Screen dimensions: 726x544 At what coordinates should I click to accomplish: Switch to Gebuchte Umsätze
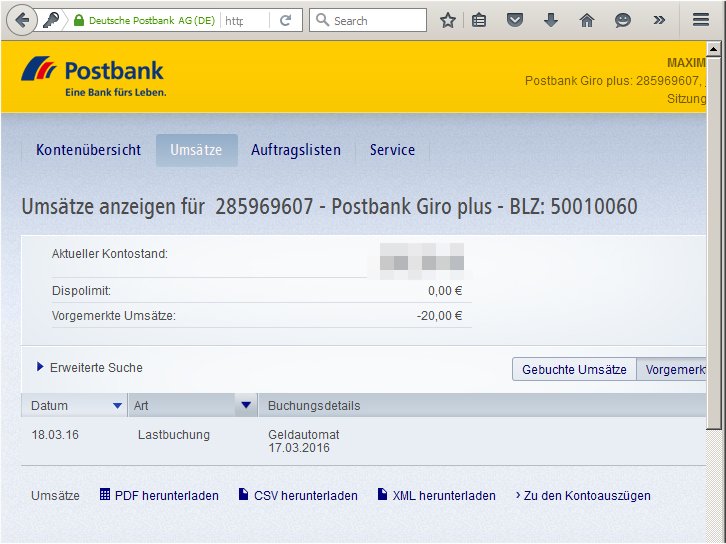(574, 369)
